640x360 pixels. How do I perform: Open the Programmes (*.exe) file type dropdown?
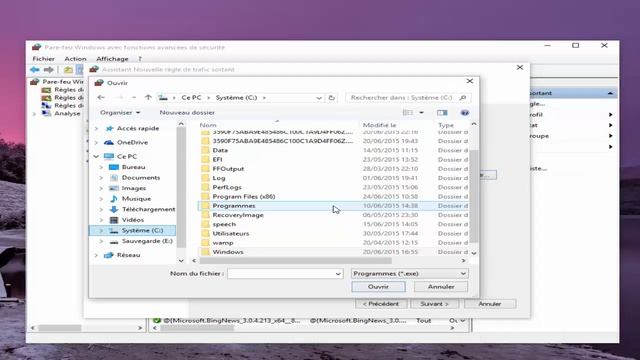409,273
